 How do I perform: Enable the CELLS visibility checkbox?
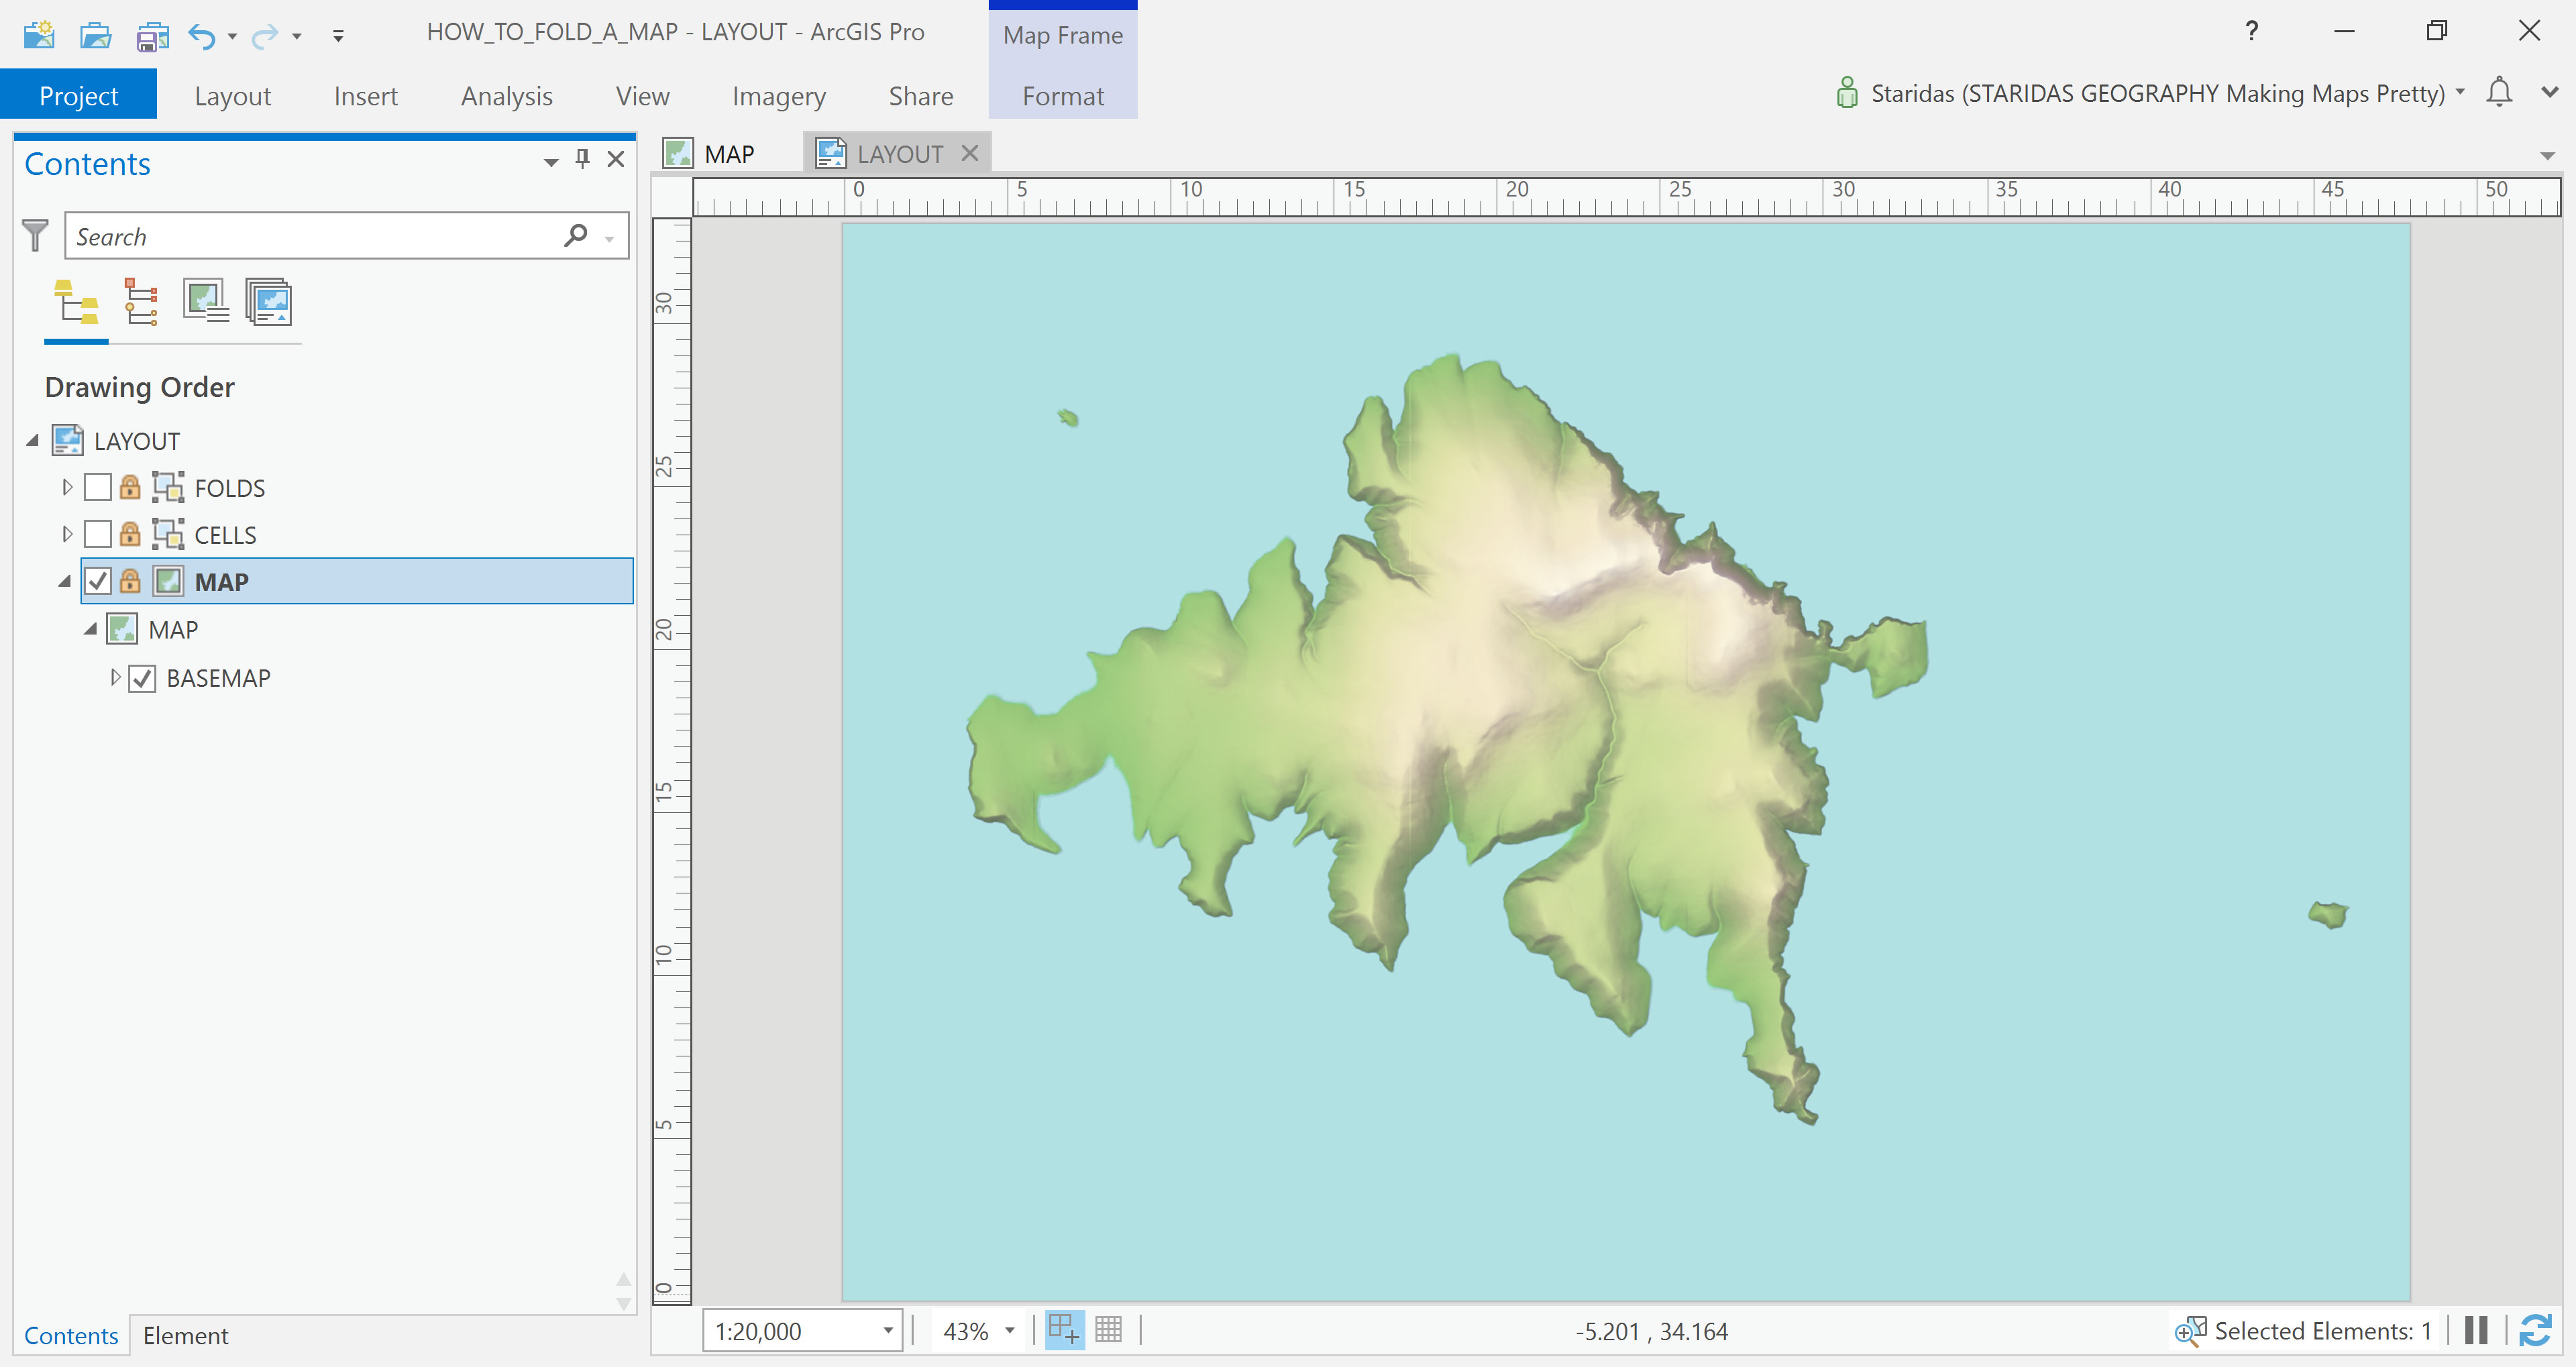pyautogui.click(x=98, y=535)
